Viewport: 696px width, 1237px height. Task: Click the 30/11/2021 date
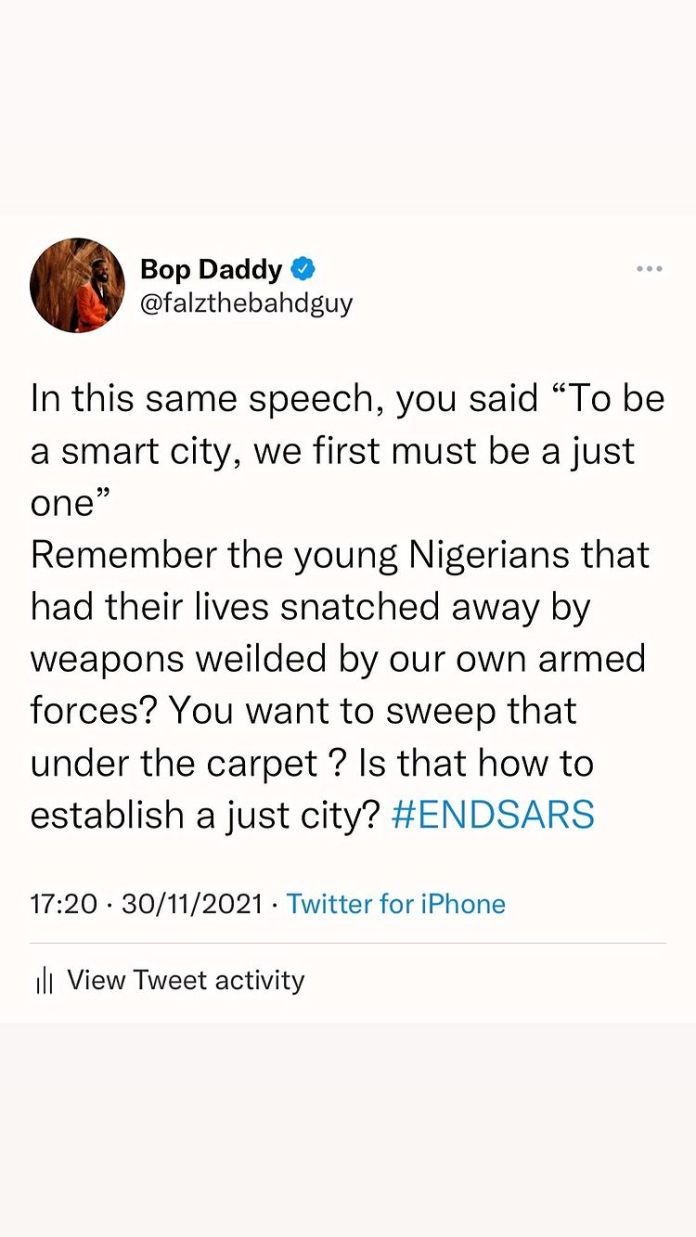click(192, 904)
